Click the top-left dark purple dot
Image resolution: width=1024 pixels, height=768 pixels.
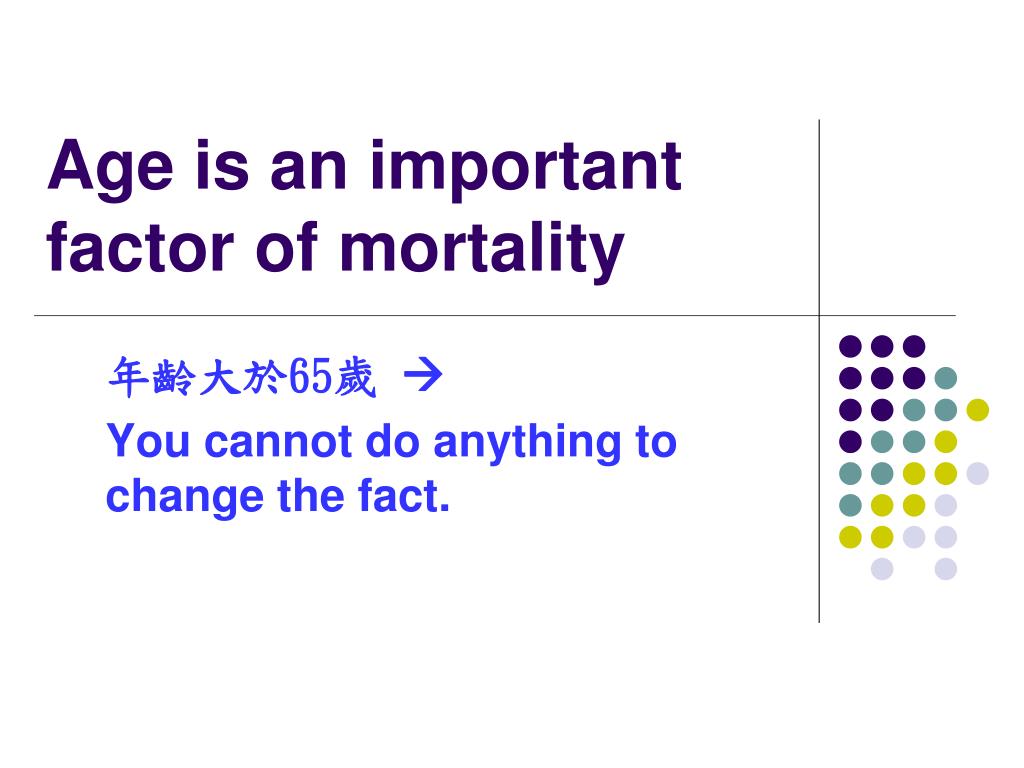pyautogui.click(x=850, y=346)
